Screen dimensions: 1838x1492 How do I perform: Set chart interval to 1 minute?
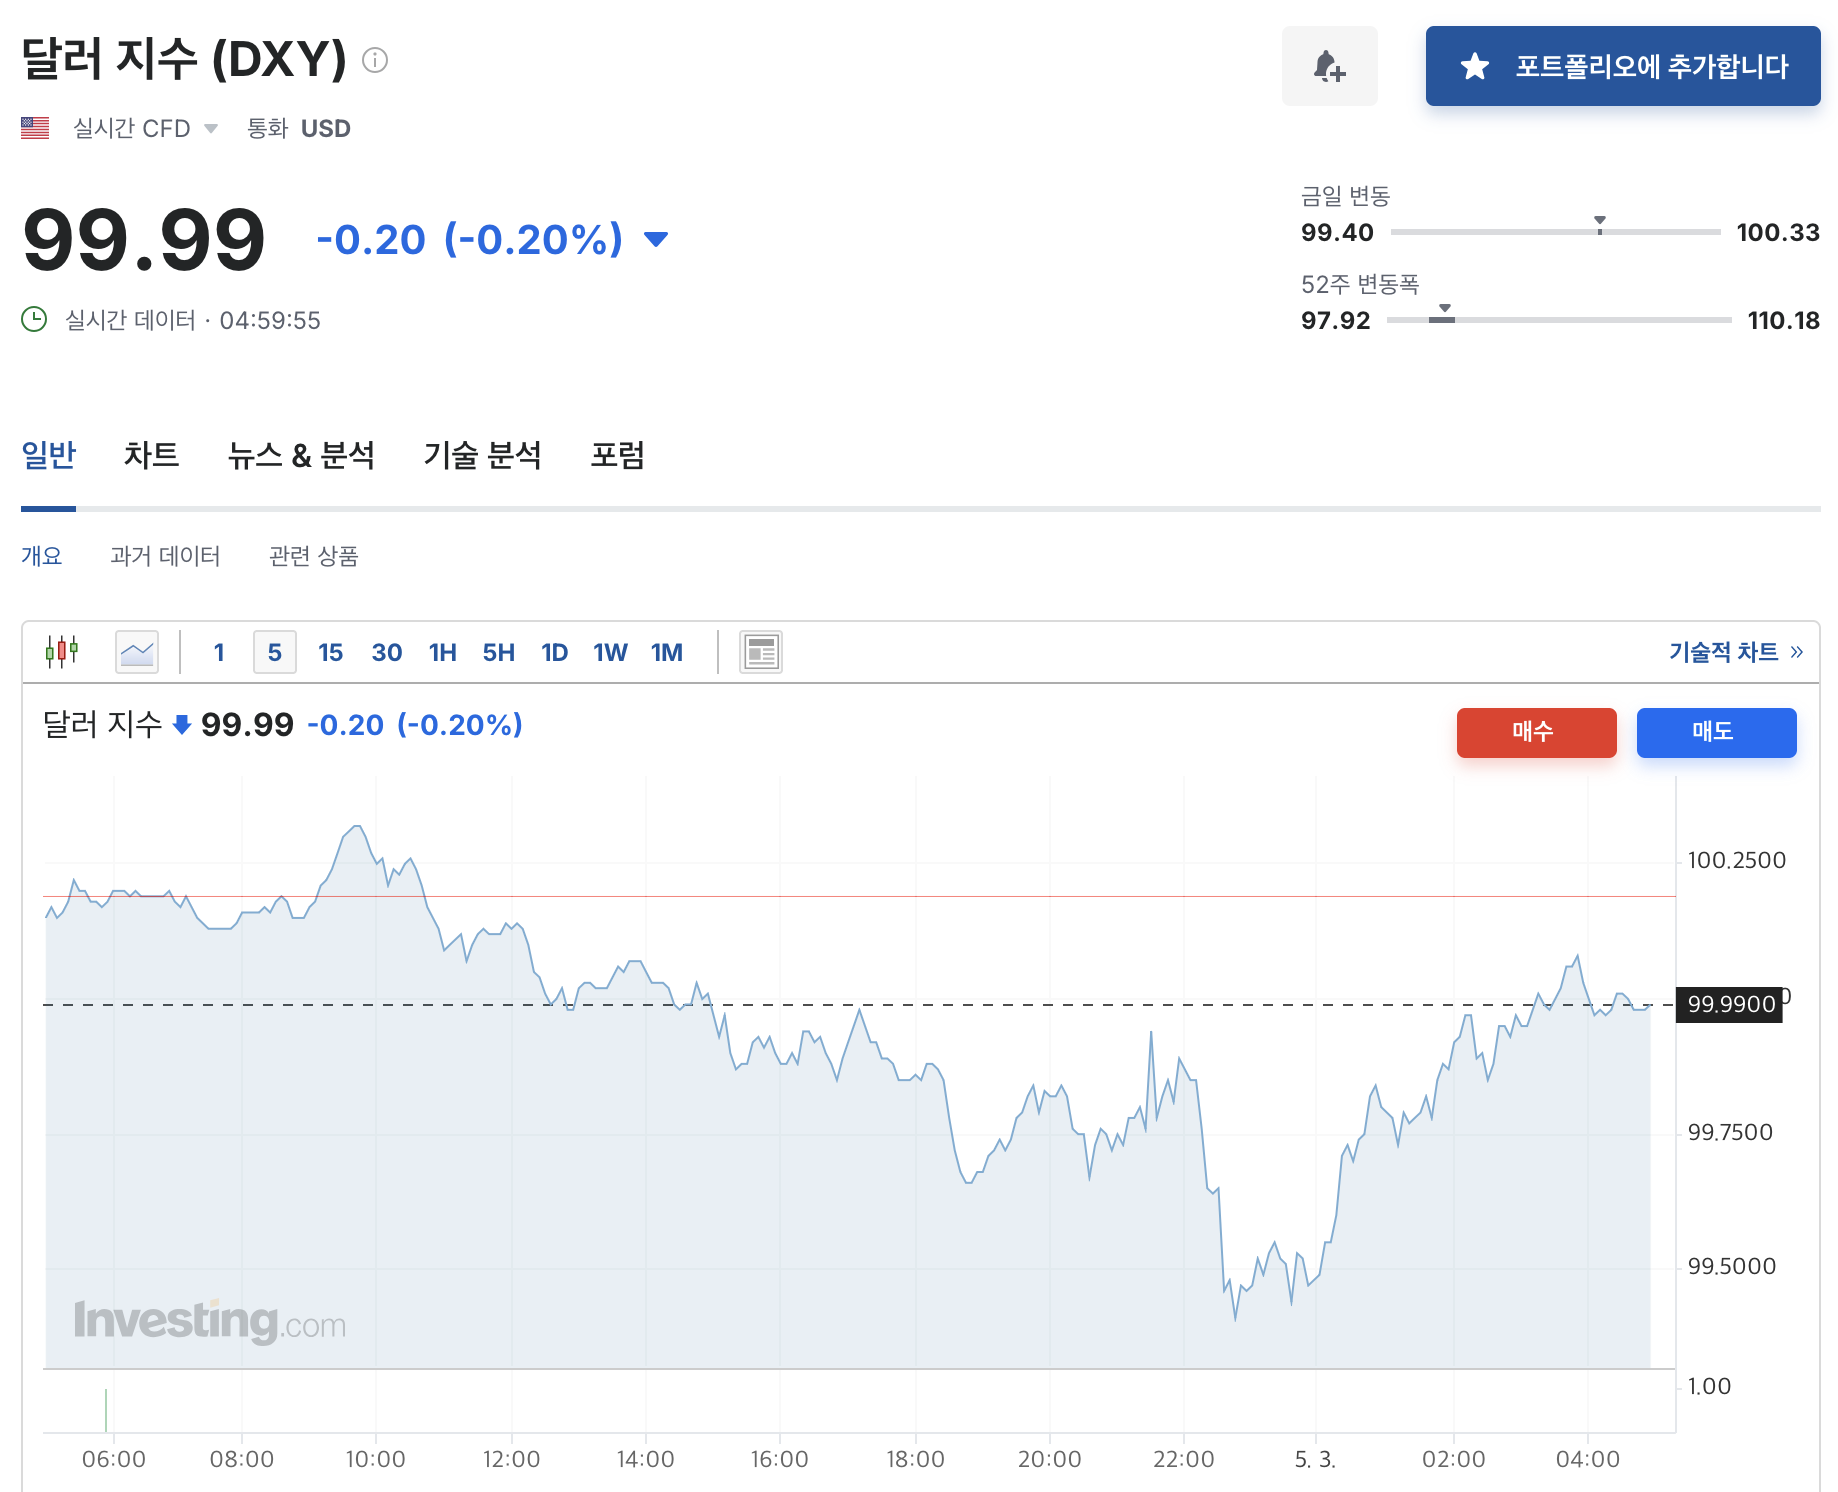point(219,652)
